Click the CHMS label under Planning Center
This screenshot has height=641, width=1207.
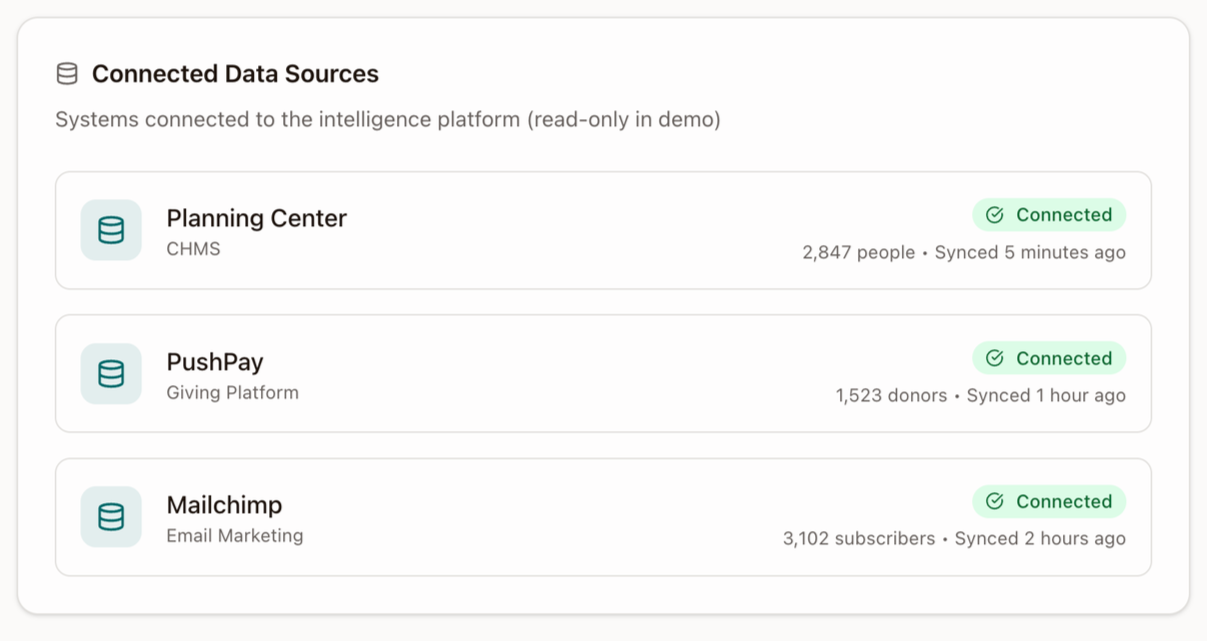[193, 249]
